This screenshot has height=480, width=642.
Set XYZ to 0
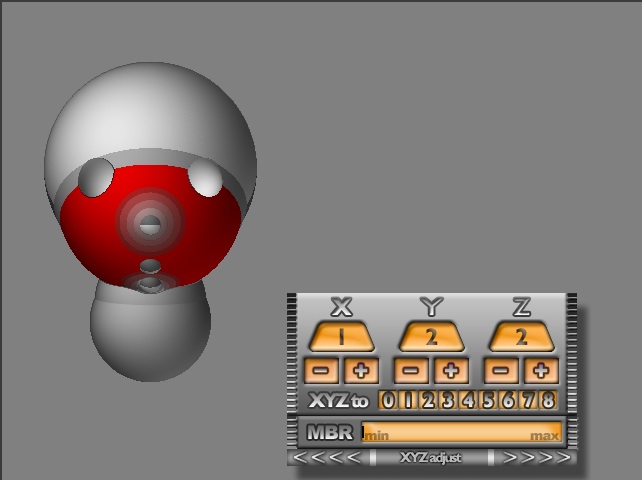(388, 400)
